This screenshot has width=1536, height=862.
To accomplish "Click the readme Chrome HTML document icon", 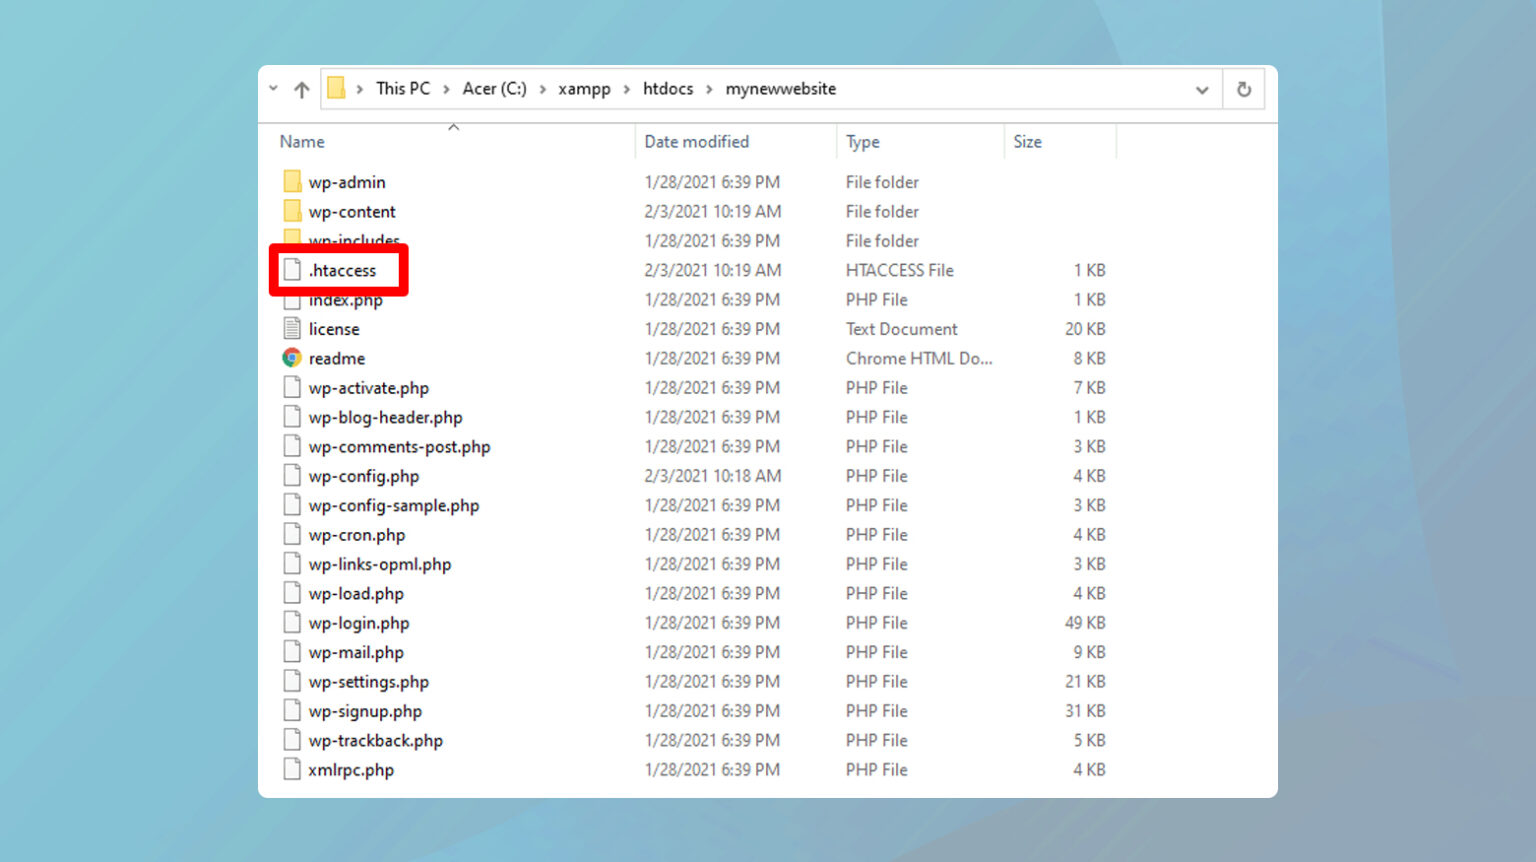I will click(x=292, y=358).
